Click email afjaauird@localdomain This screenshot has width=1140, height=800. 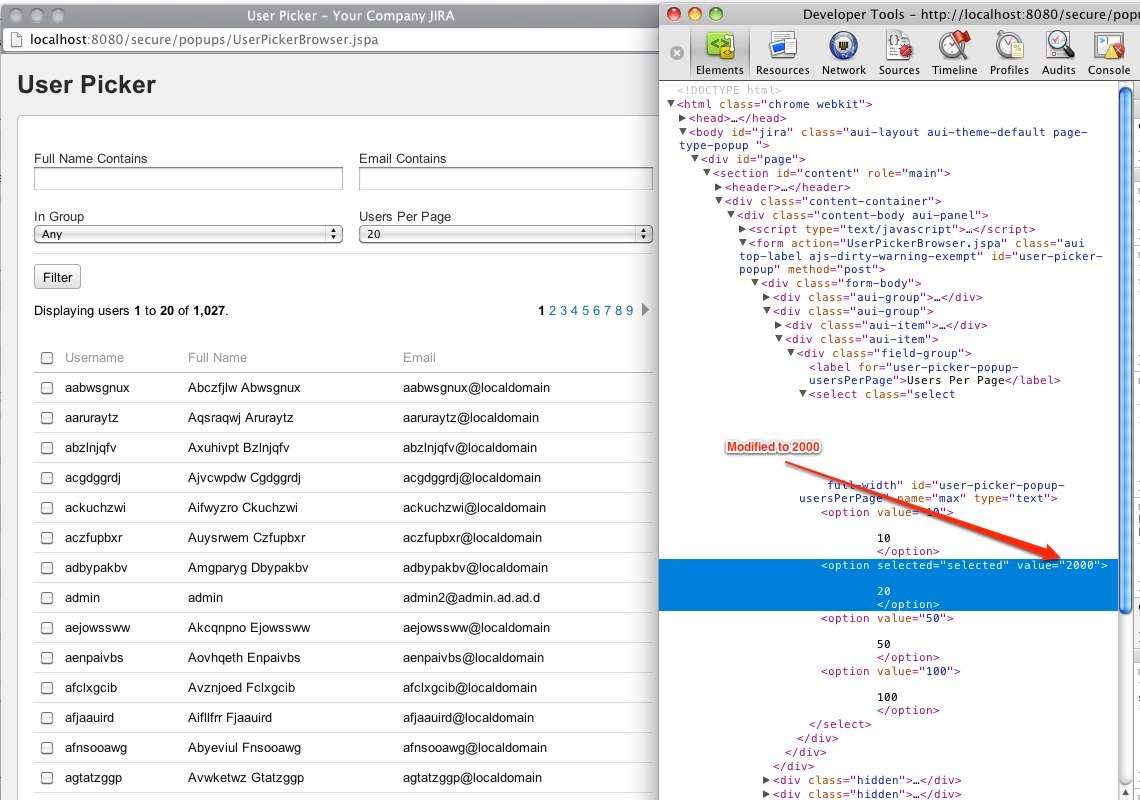pos(468,718)
